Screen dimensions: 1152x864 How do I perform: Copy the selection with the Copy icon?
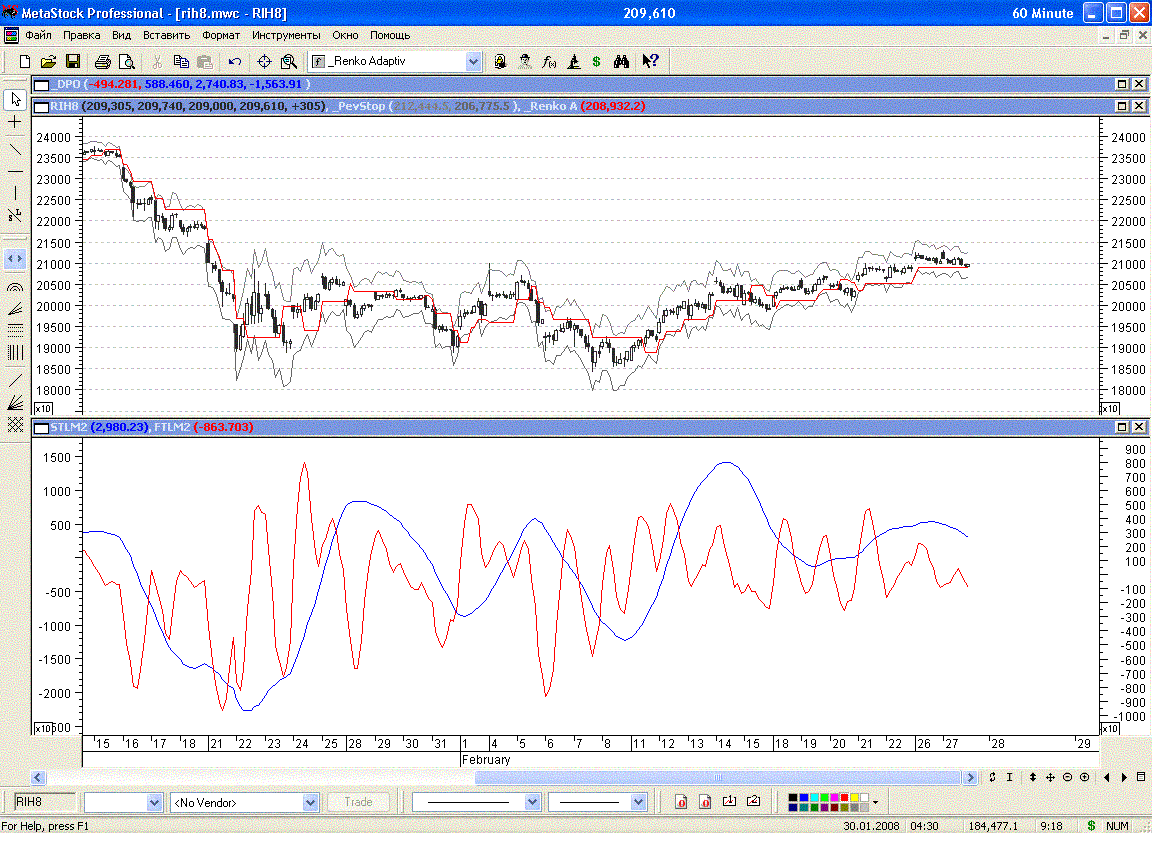click(181, 62)
